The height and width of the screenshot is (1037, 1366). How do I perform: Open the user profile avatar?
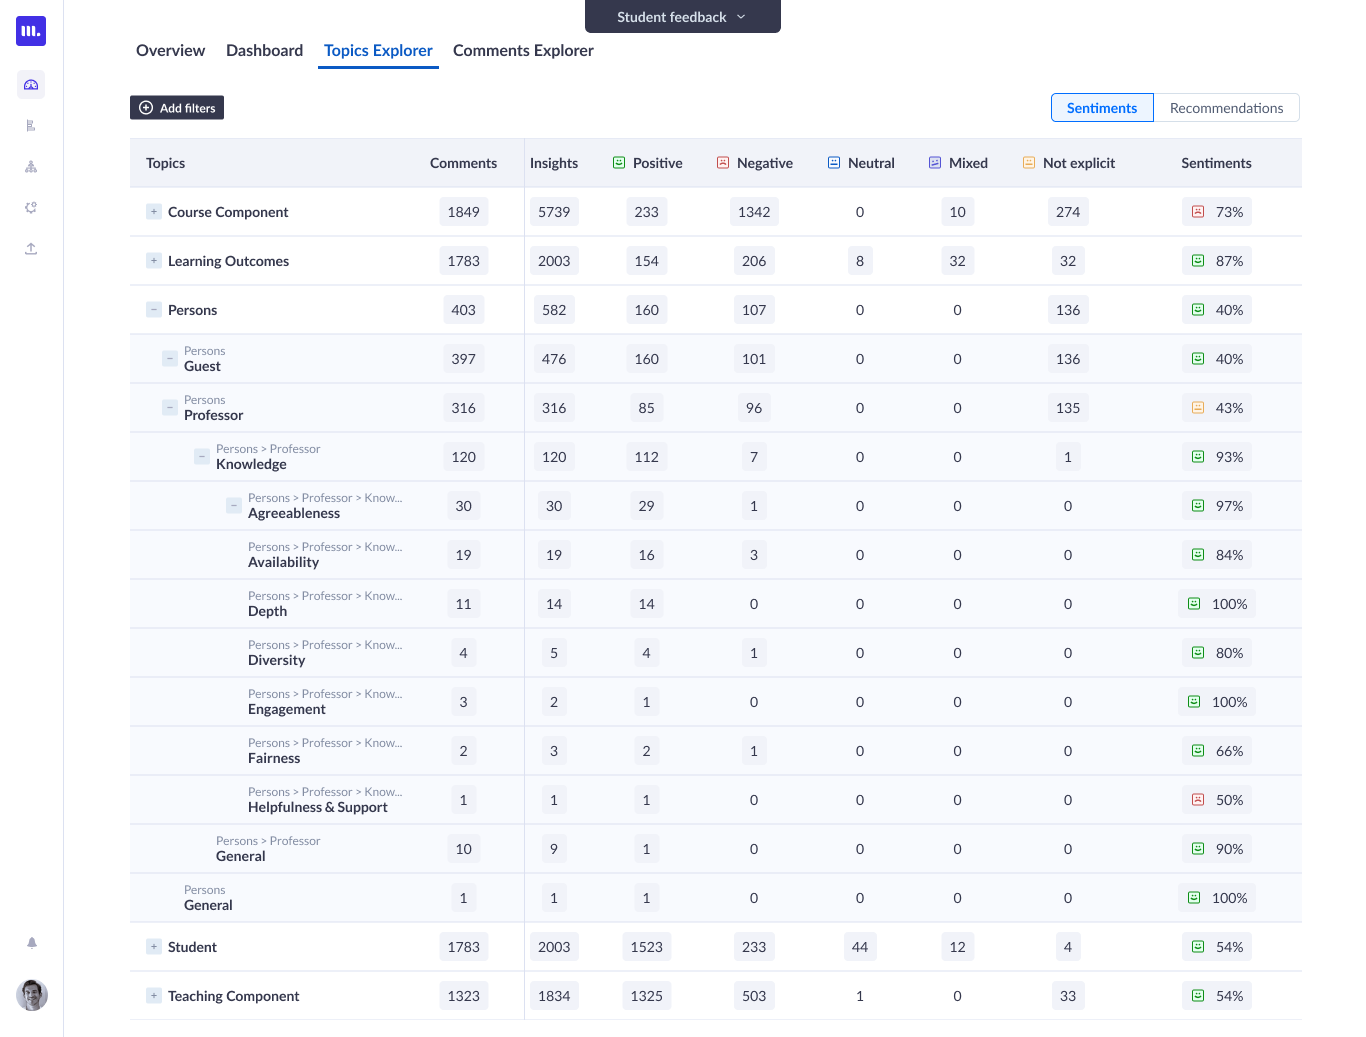[x=32, y=995]
